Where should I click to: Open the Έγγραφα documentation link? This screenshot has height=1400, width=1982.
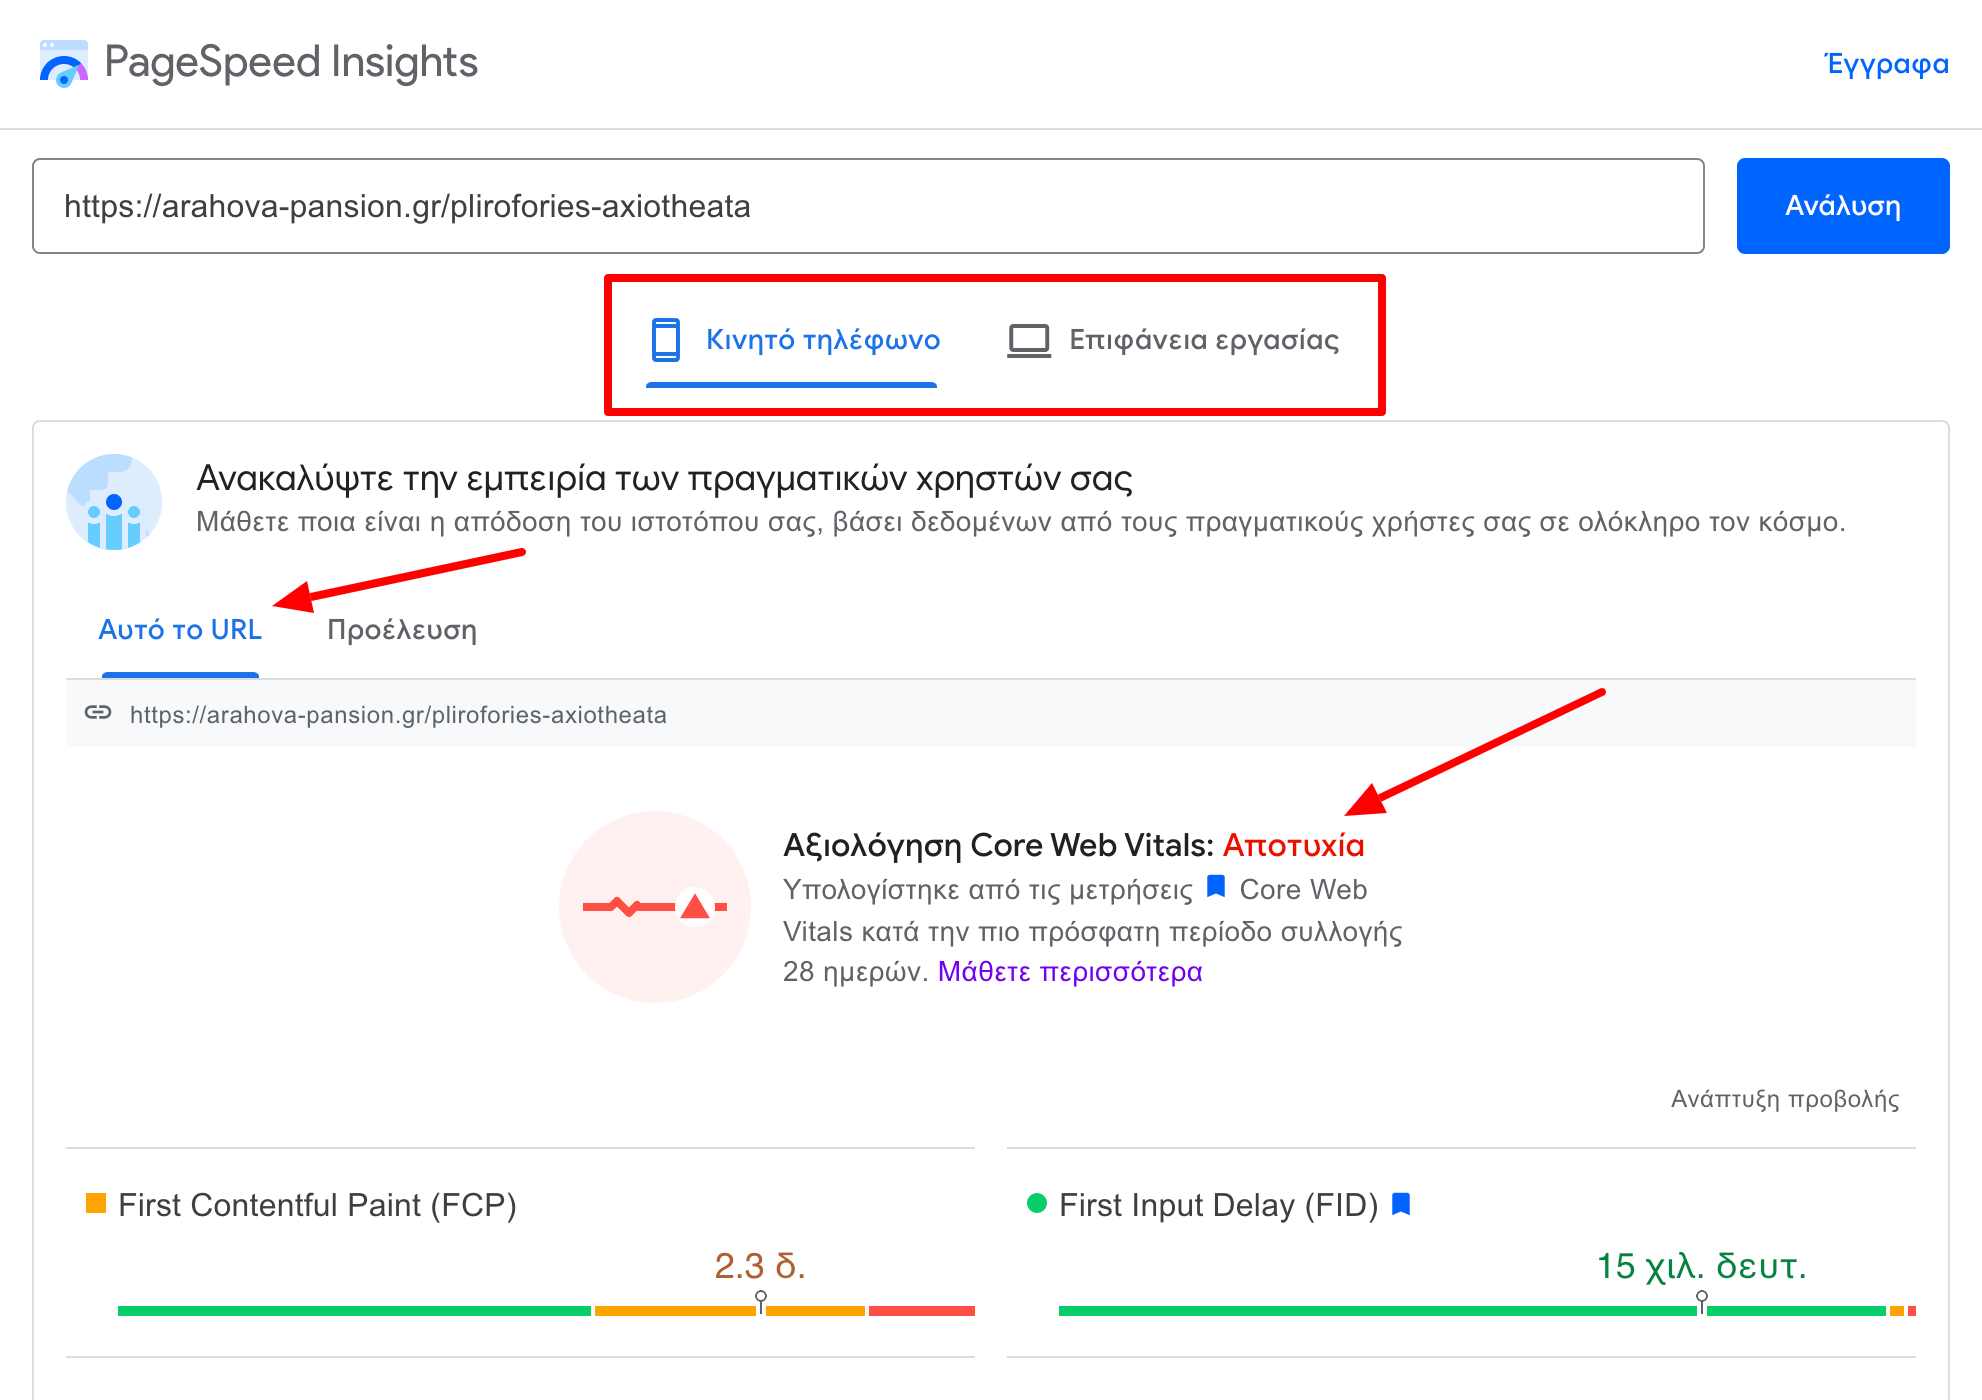click(1886, 64)
